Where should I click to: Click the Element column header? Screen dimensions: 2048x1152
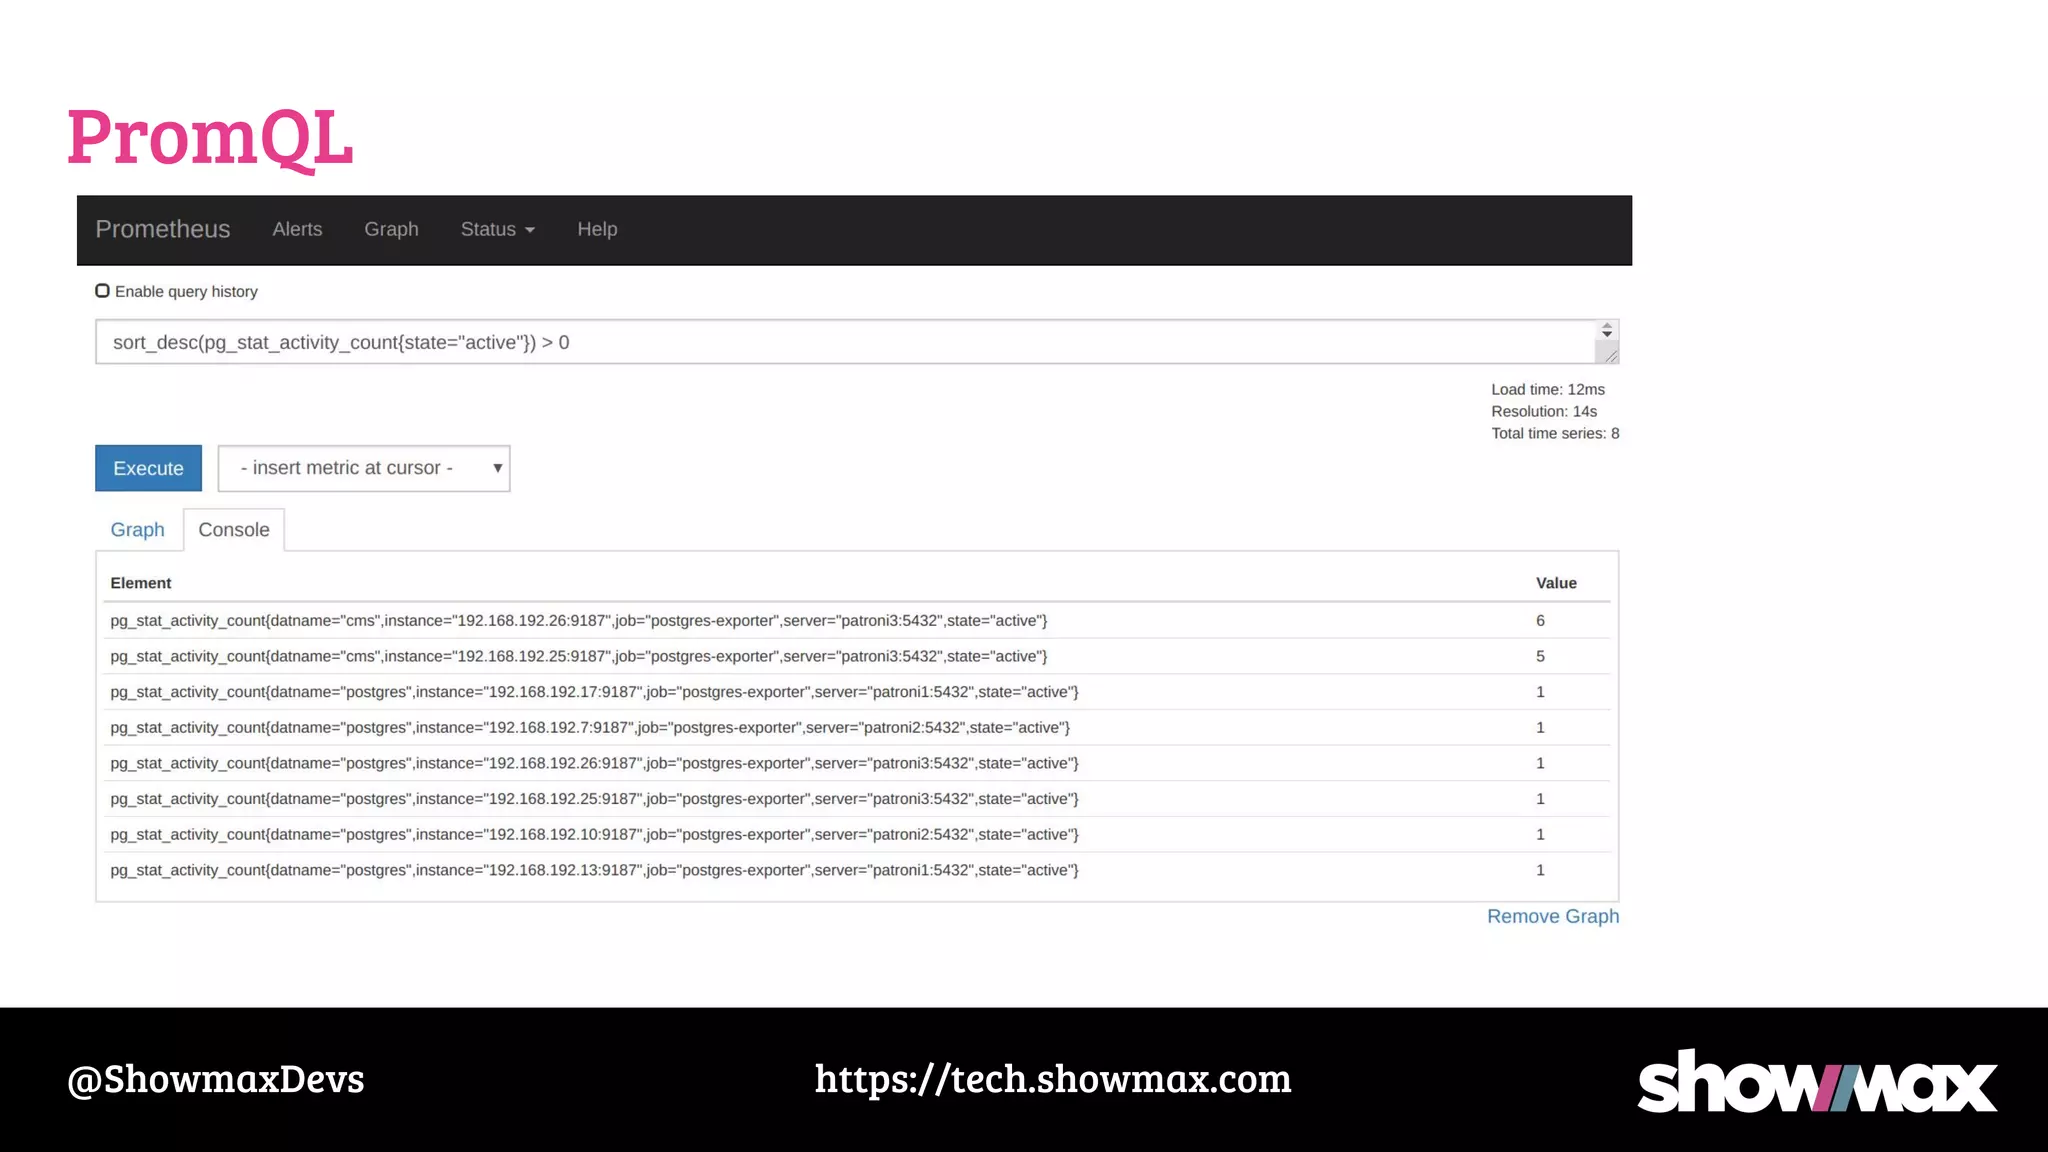(141, 583)
